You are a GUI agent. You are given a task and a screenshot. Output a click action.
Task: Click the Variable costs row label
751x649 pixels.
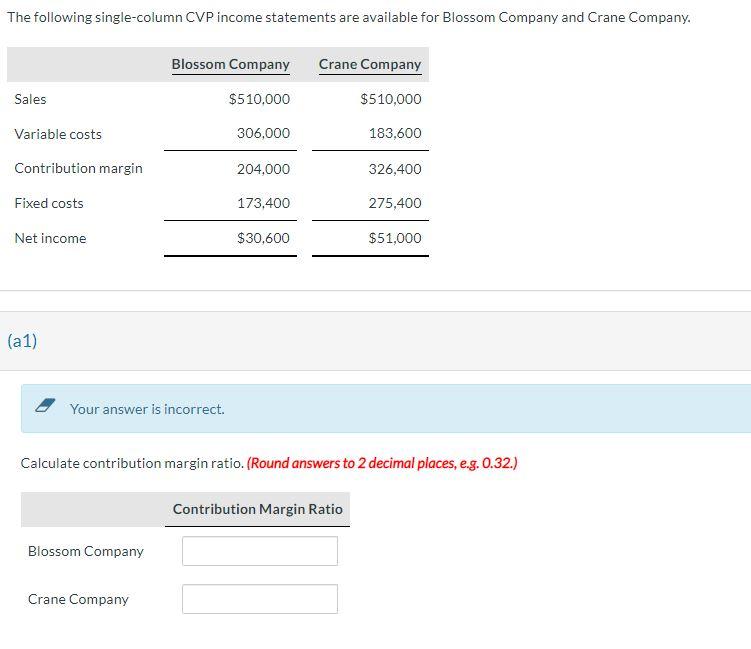(58, 134)
